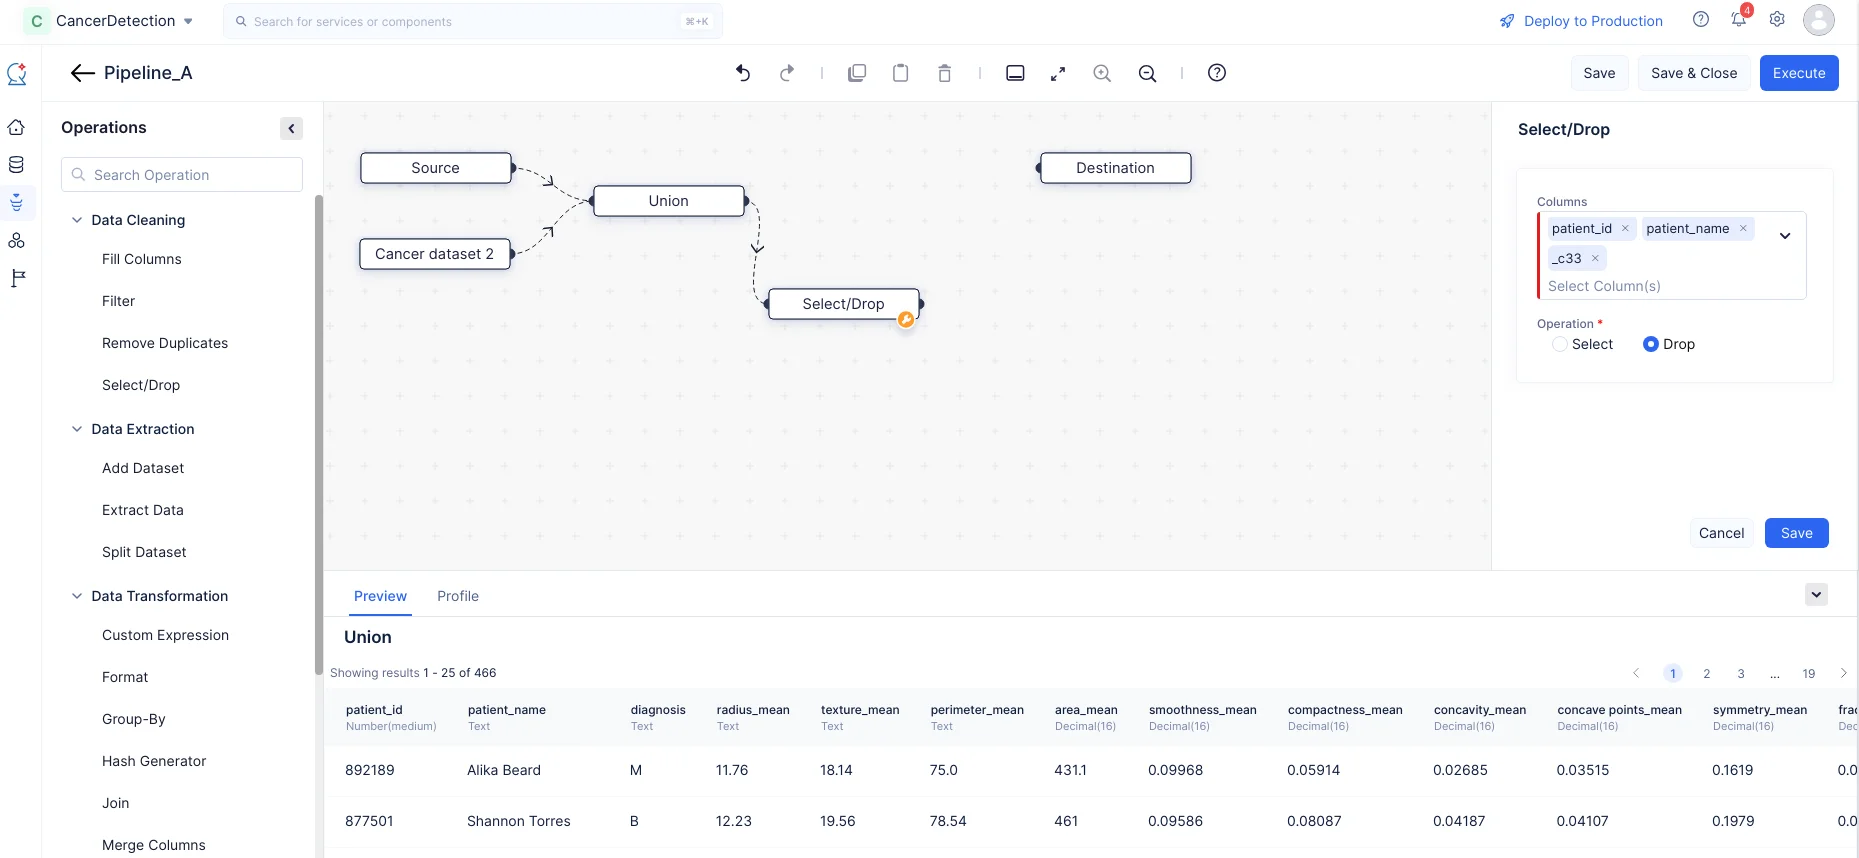Image resolution: width=1859 pixels, height=858 pixels.
Task: Collapse the preview panel chevron
Action: coord(1817,594)
